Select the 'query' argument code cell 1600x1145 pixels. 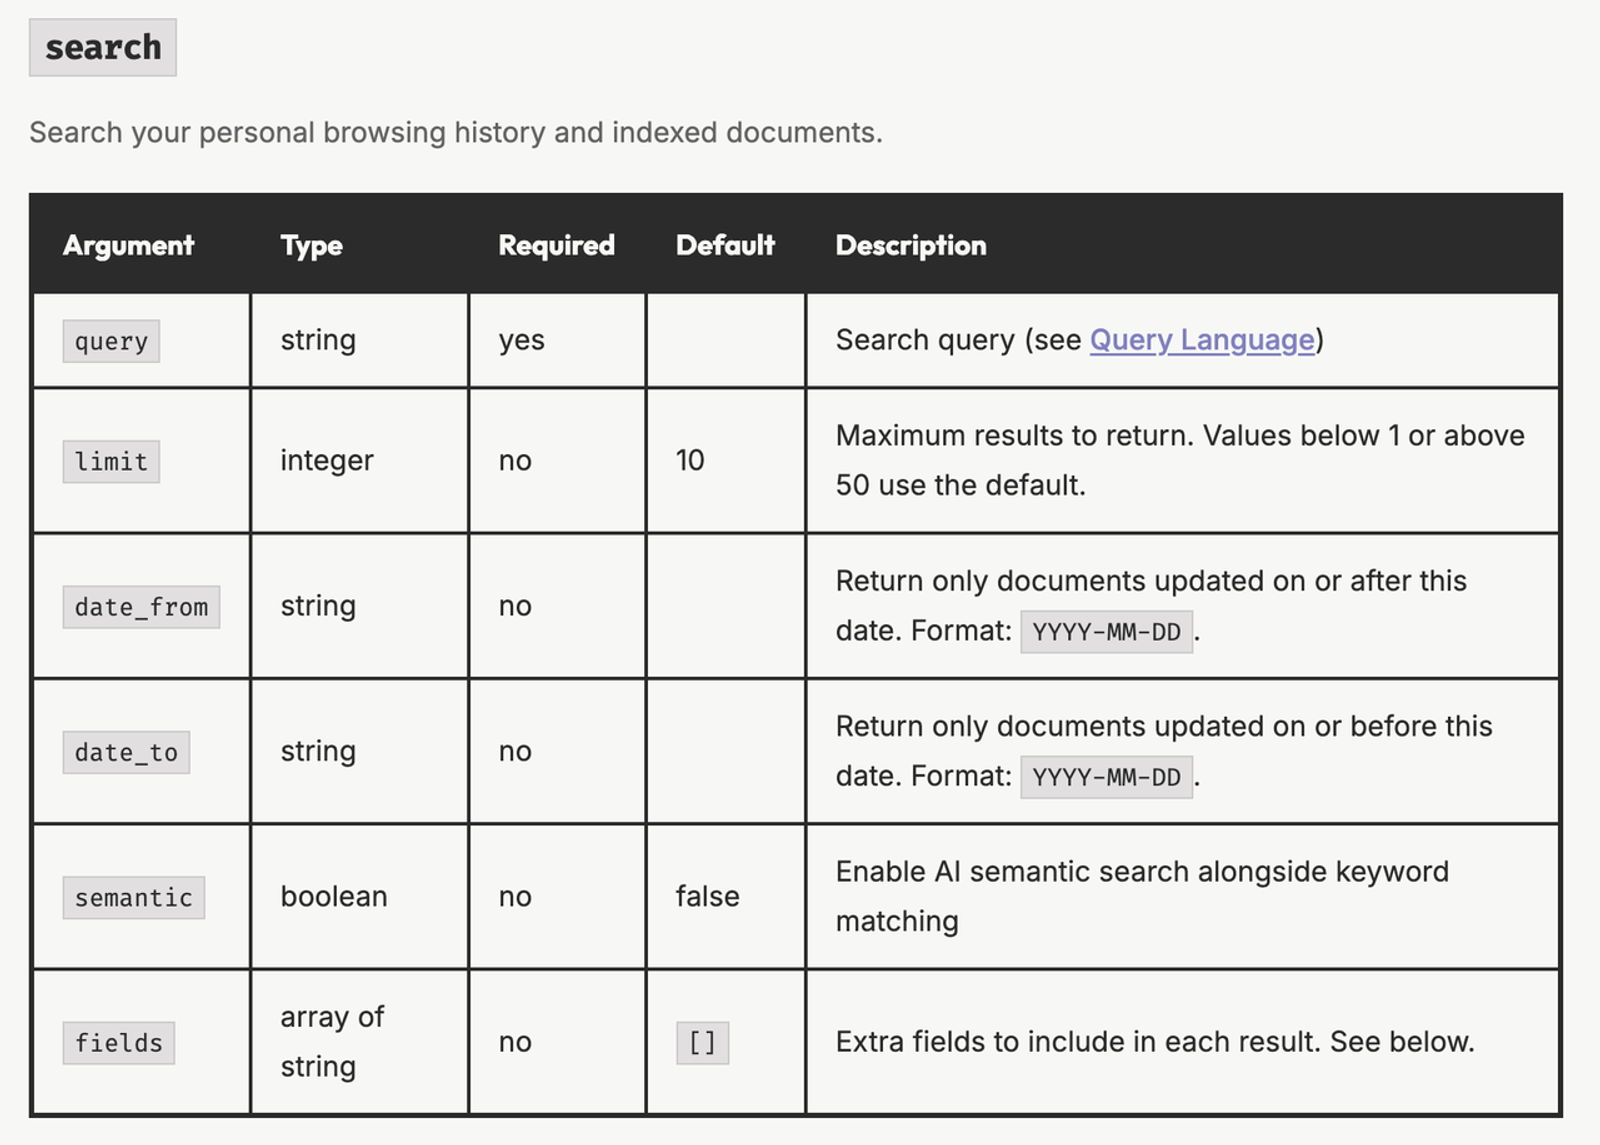pyautogui.click(x=111, y=341)
